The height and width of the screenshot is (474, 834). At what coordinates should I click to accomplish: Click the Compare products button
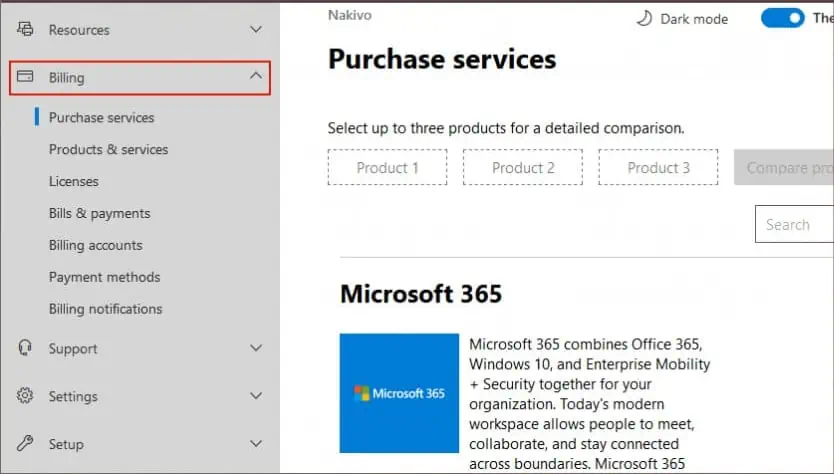pyautogui.click(x=784, y=168)
